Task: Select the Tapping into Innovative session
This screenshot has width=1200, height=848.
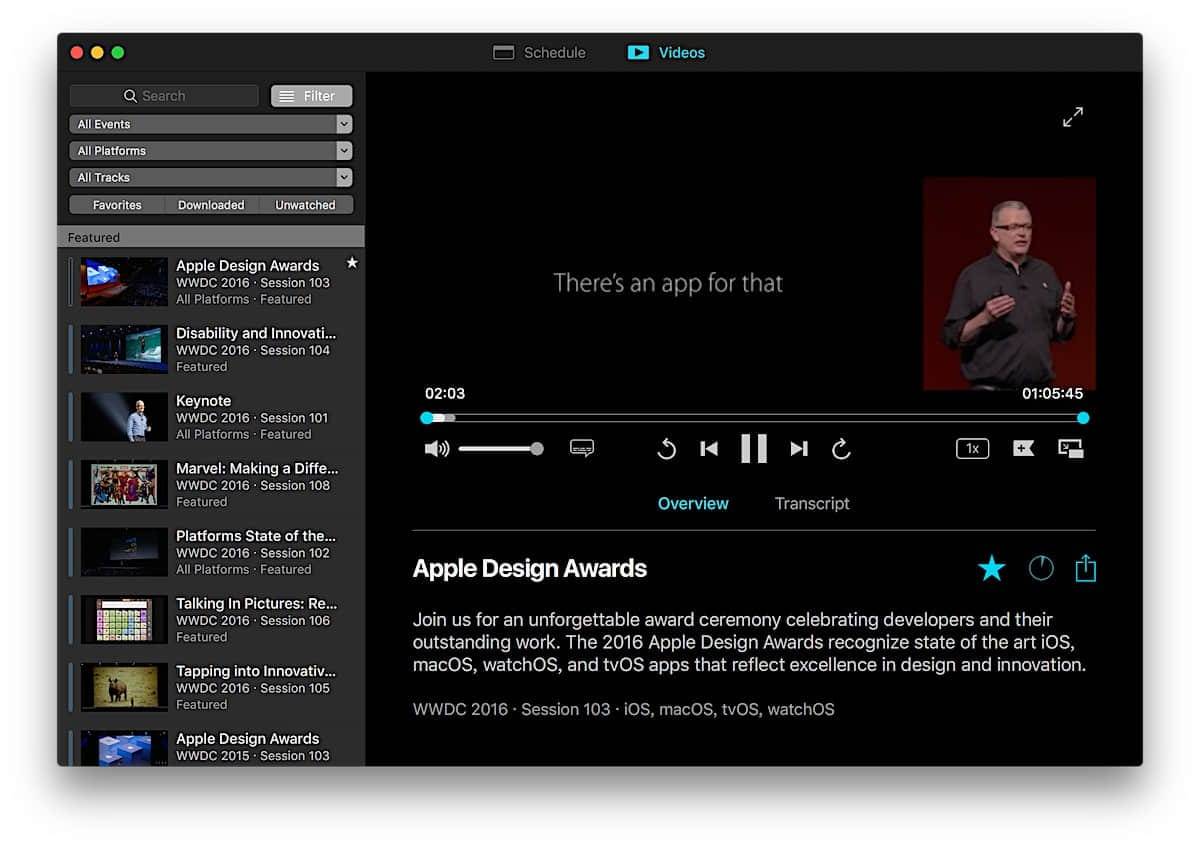Action: pyautogui.click(x=211, y=687)
